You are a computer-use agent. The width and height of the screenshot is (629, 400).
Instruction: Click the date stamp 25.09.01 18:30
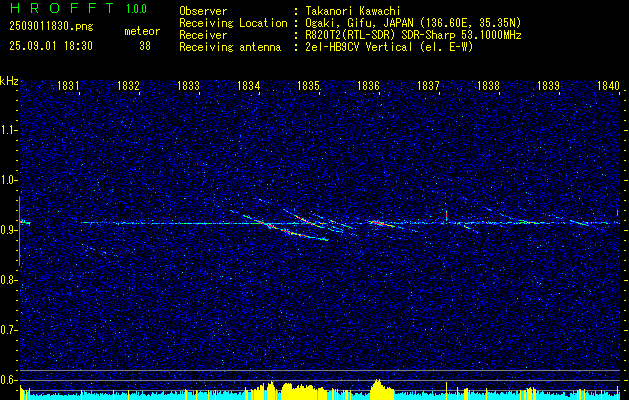(x=51, y=46)
